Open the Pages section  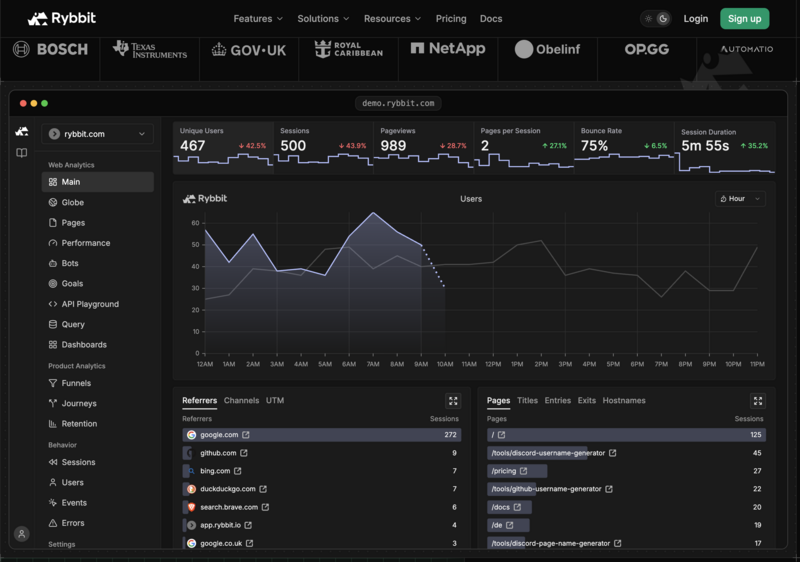(97, 223)
